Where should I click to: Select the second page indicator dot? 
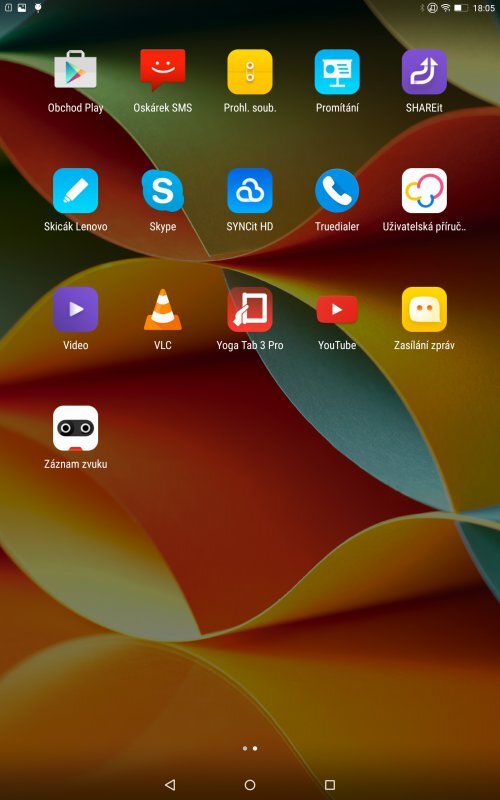point(255,748)
